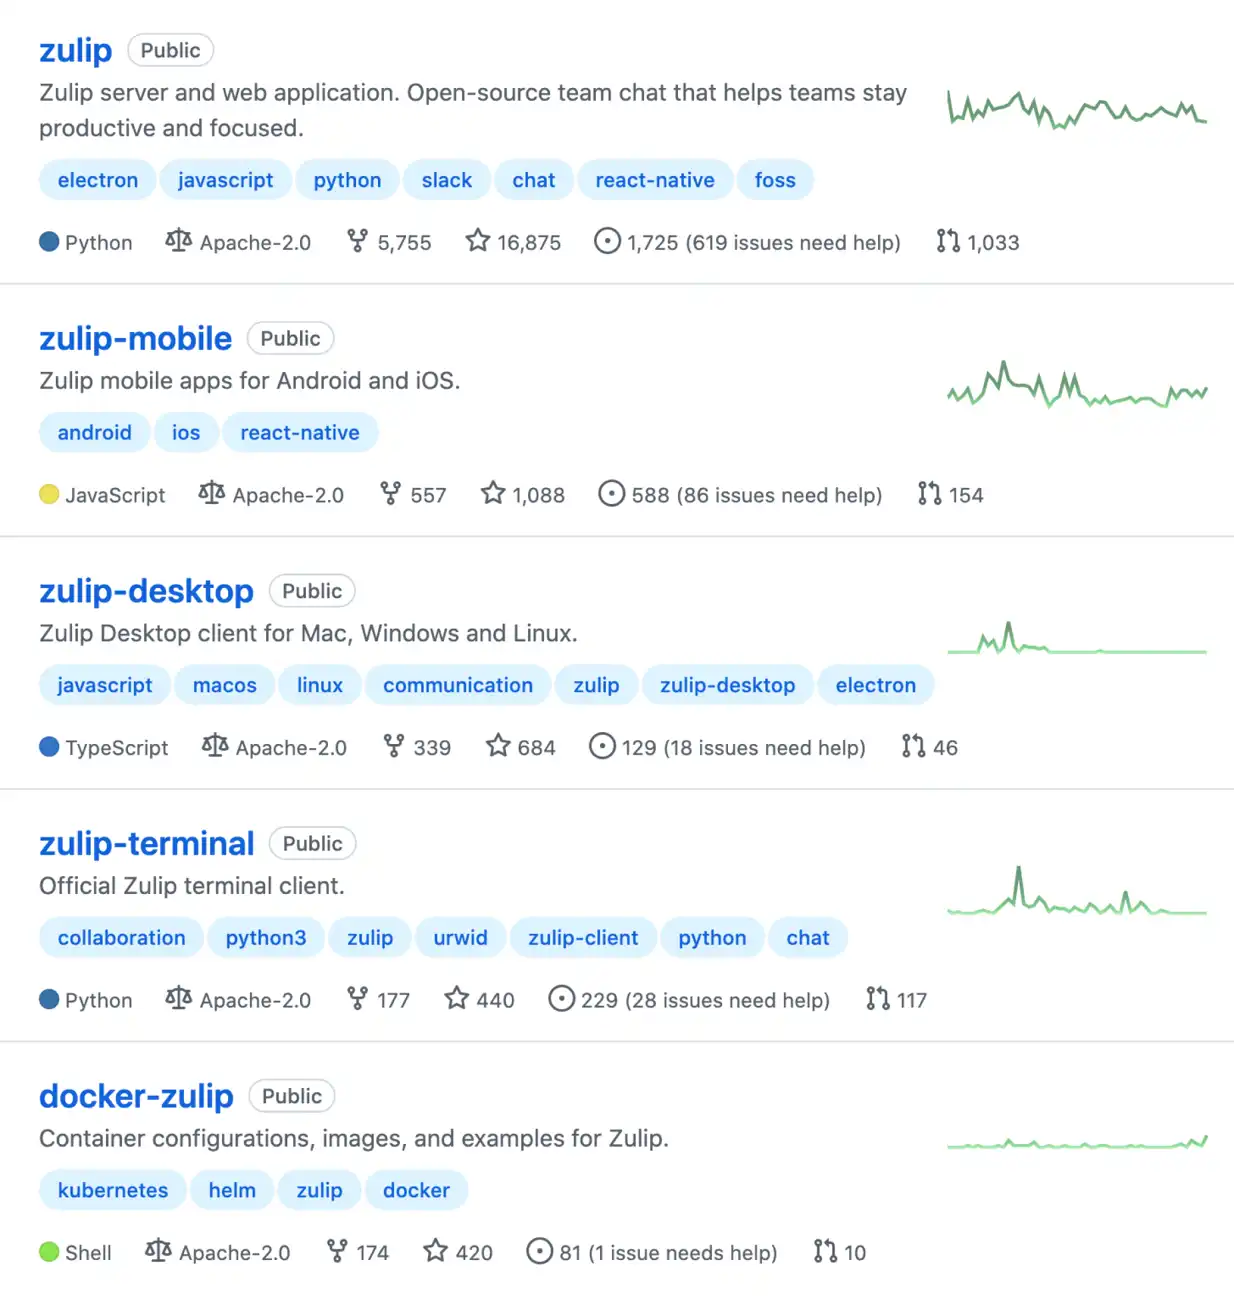
Task: Click the urwid topic tag
Action: click(461, 938)
